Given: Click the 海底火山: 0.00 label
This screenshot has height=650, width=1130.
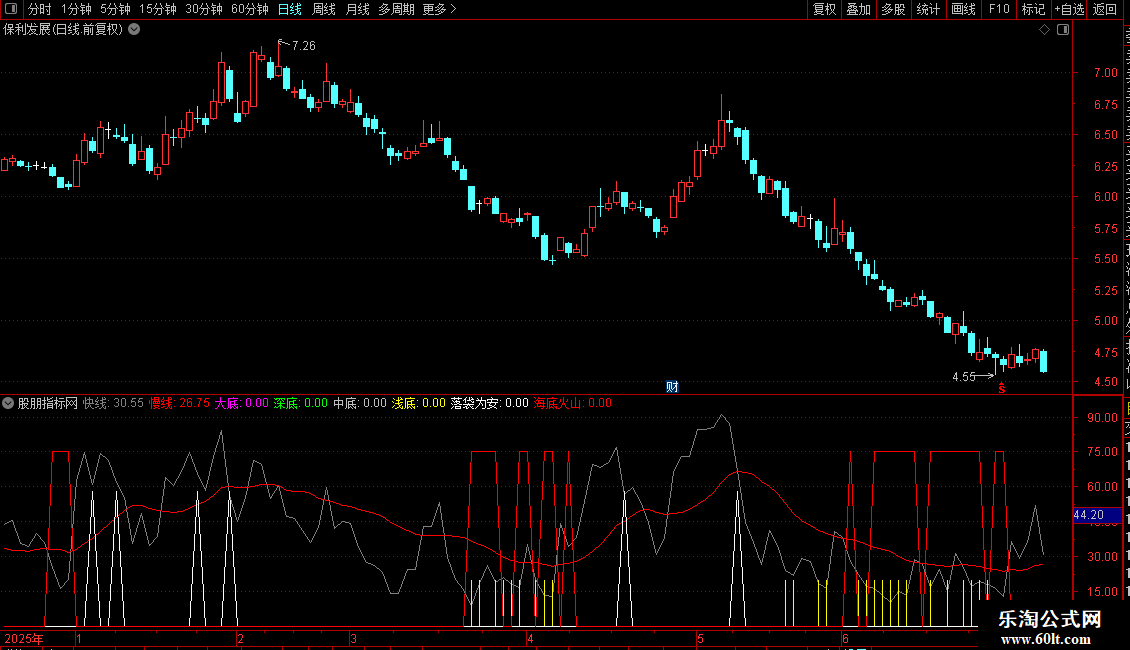Looking at the screenshot, I should pyautogui.click(x=572, y=403).
